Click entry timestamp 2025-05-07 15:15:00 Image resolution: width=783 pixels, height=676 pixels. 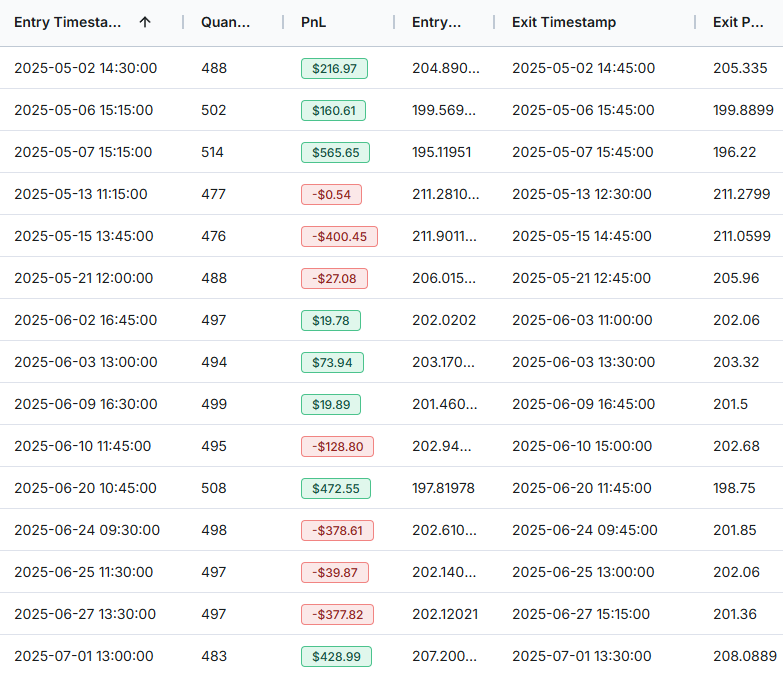pos(83,152)
